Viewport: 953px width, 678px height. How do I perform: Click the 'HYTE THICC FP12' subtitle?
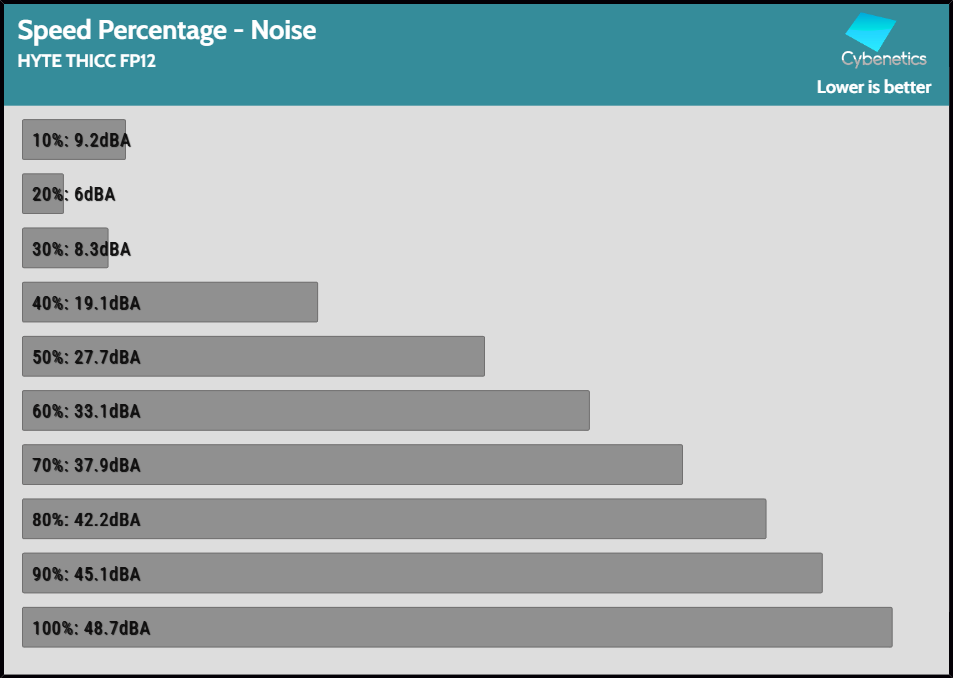click(86, 60)
